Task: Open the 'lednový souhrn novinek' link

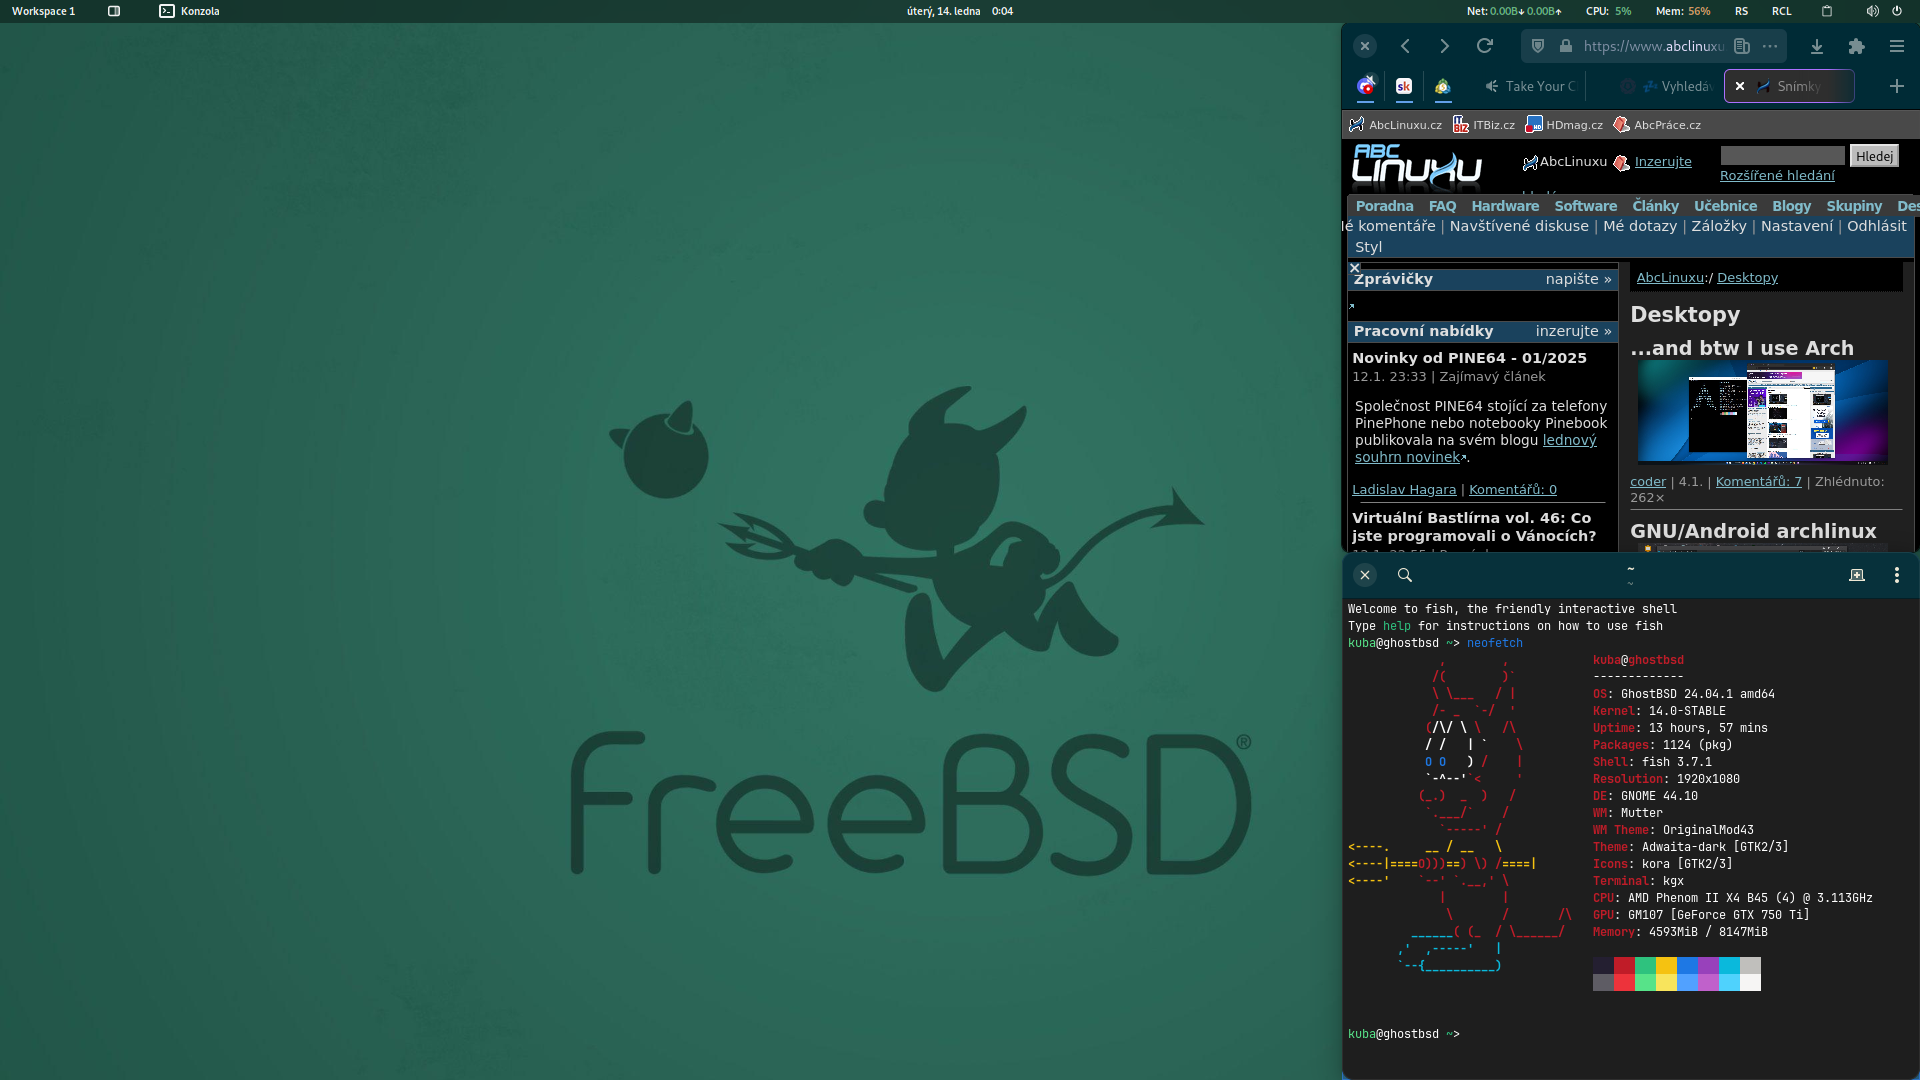Action: click(1476, 449)
